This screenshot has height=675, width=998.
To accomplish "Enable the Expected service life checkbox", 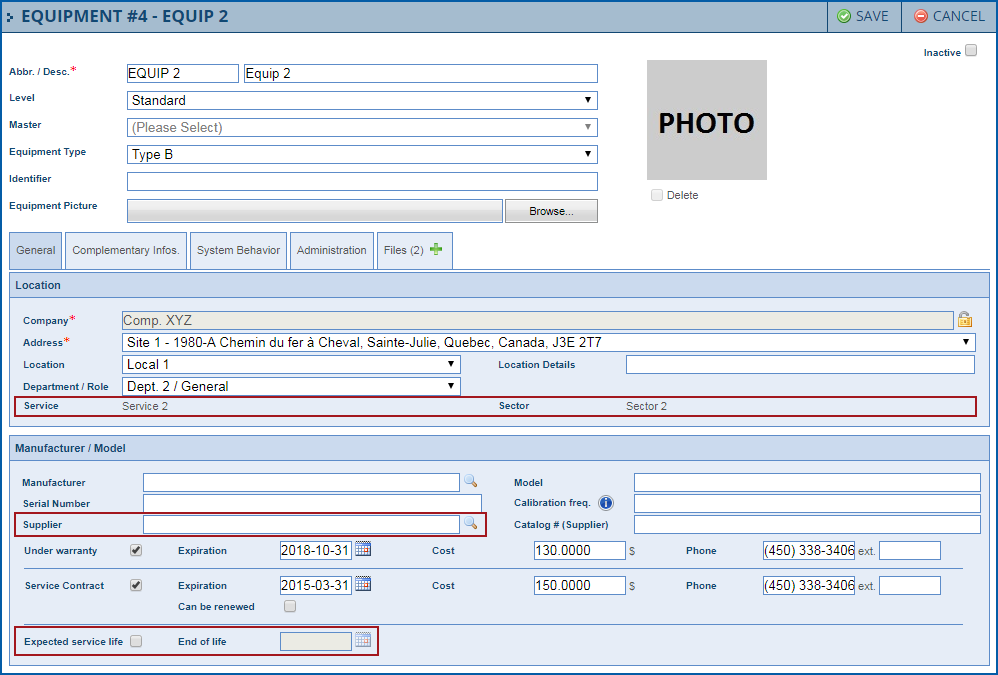I will [136, 641].
